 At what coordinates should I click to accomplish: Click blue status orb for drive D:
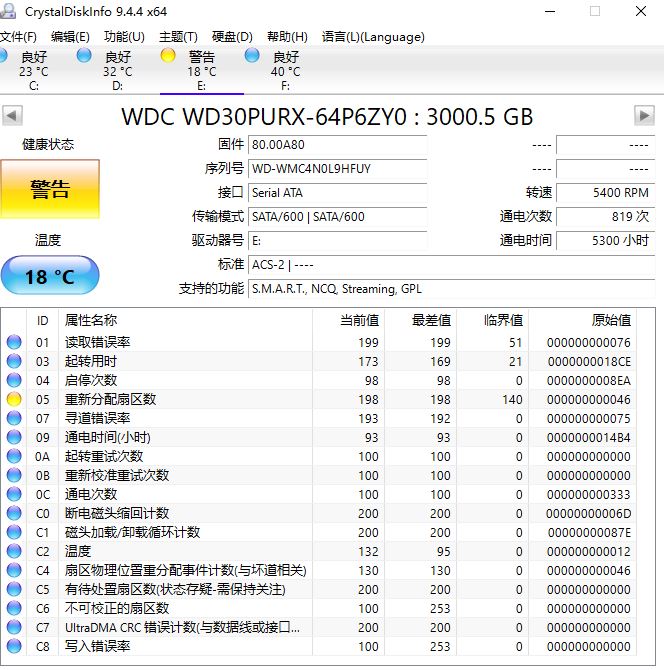(x=84, y=55)
